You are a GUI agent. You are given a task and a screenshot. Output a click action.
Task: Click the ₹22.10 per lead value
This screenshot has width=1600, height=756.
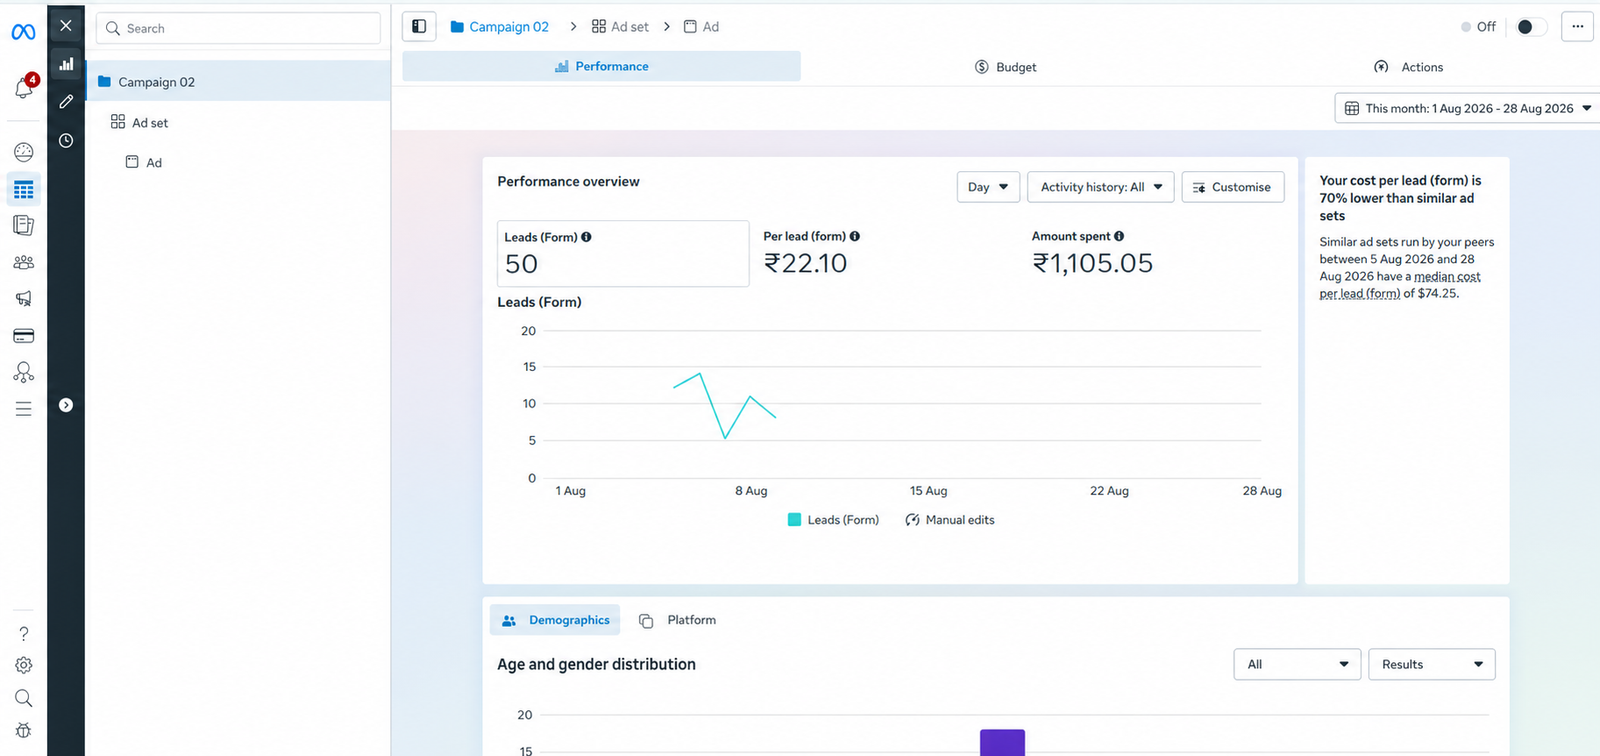pos(805,263)
